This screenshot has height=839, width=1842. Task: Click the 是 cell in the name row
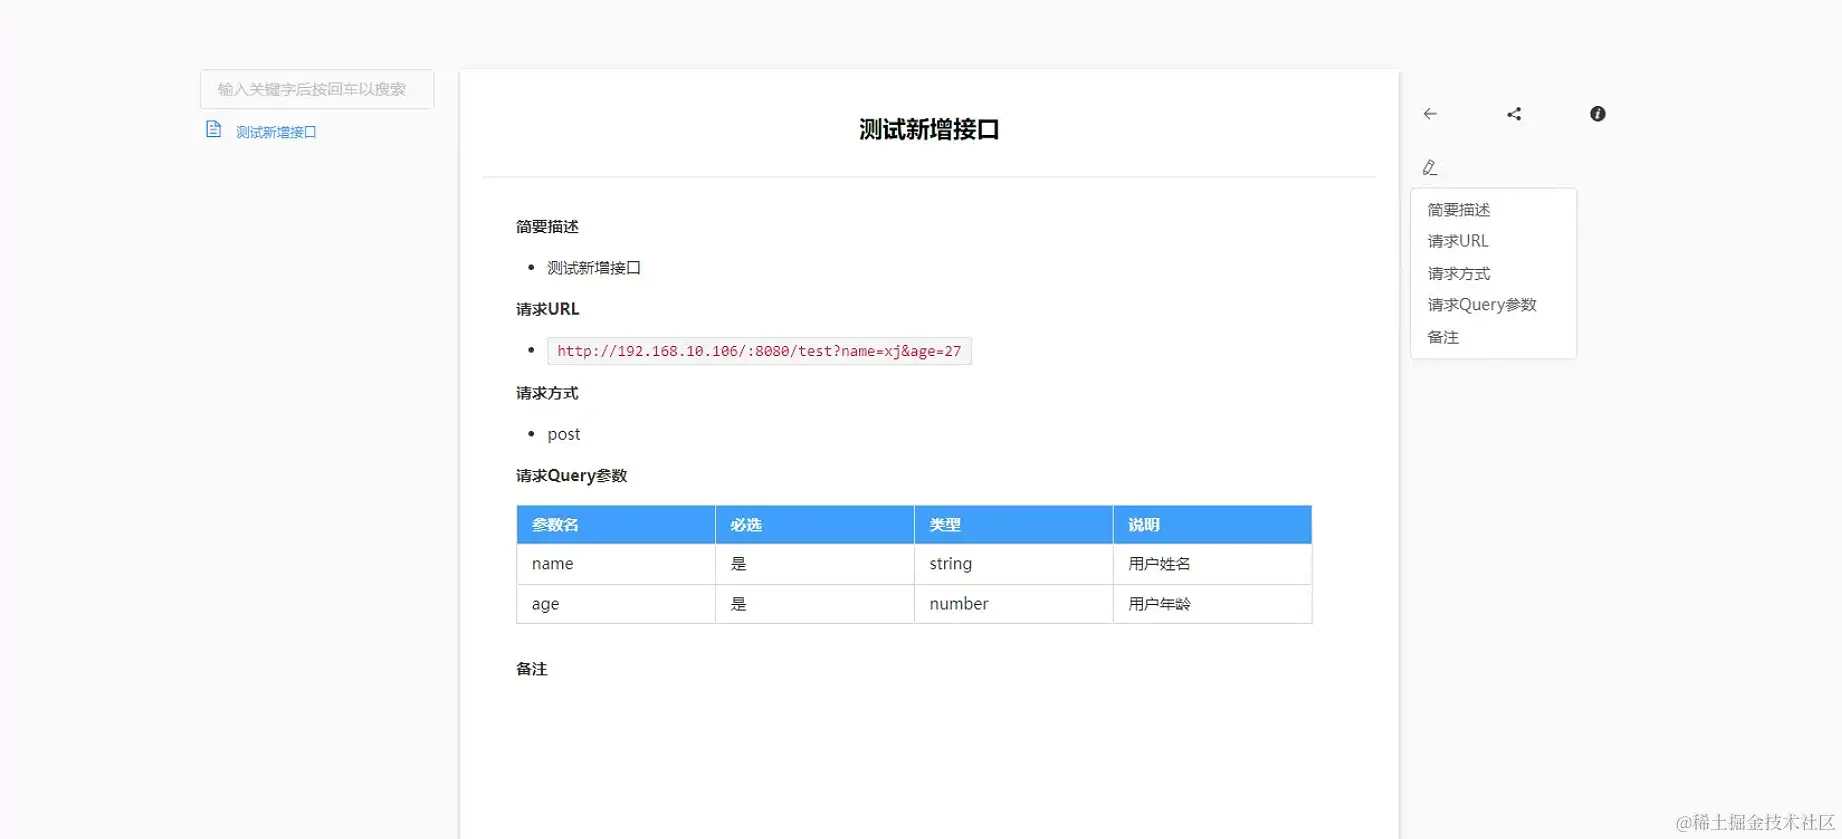pos(815,564)
